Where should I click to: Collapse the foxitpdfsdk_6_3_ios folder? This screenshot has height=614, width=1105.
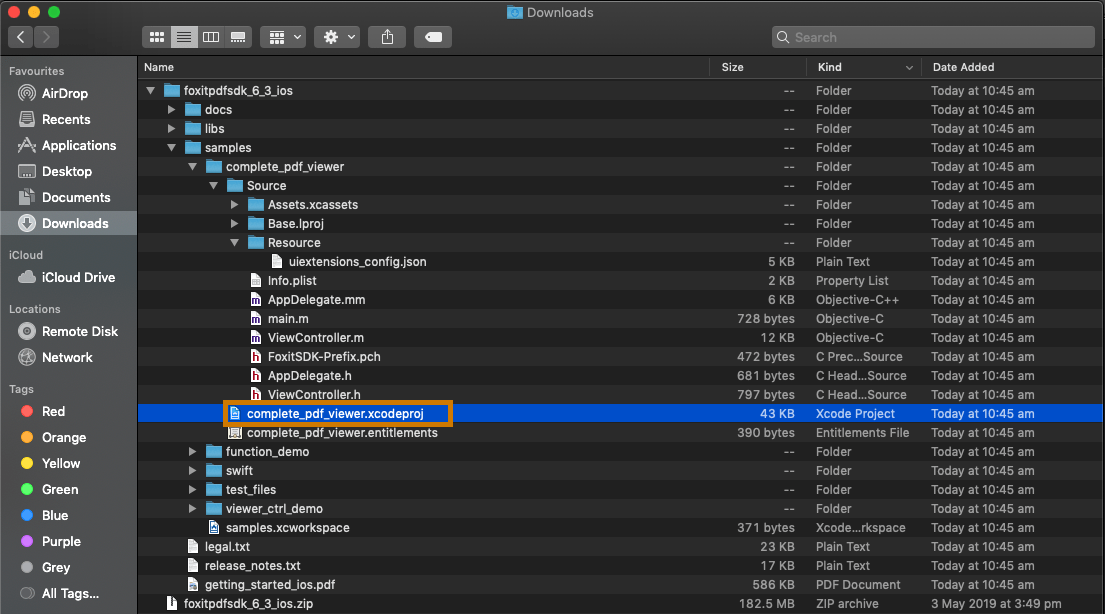click(150, 90)
